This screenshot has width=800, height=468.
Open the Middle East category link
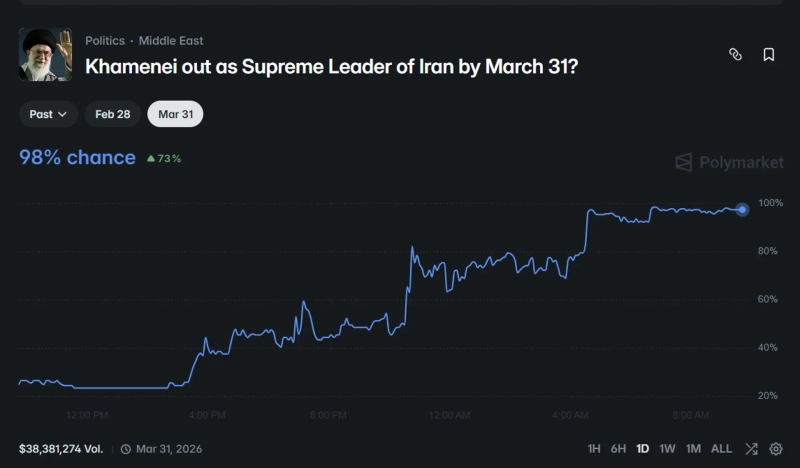(171, 41)
